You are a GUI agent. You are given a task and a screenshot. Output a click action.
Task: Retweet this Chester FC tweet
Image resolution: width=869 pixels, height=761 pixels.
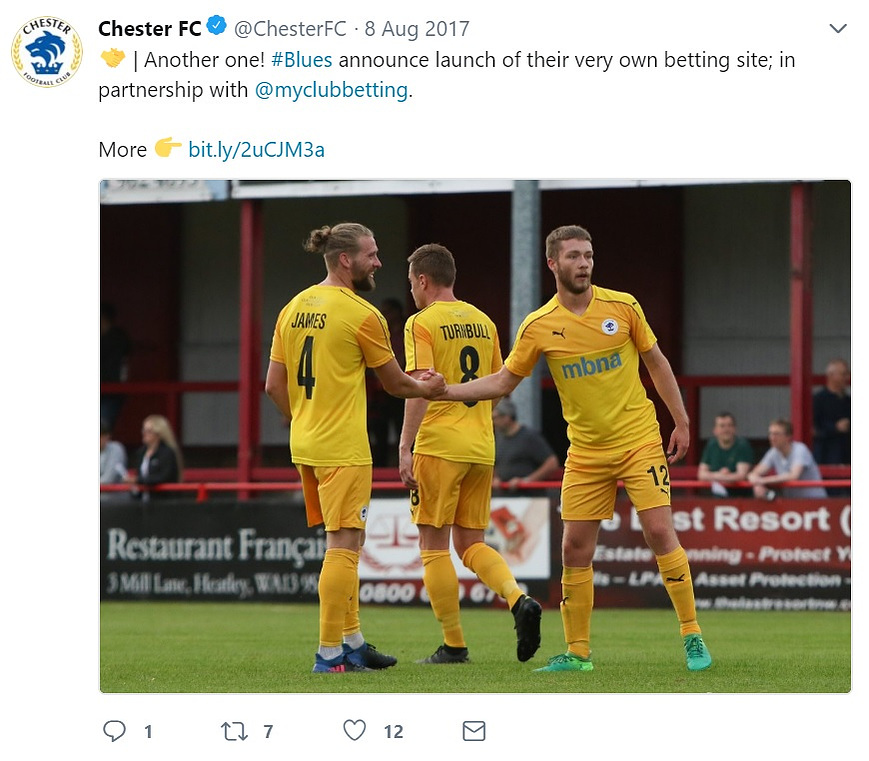click(234, 731)
